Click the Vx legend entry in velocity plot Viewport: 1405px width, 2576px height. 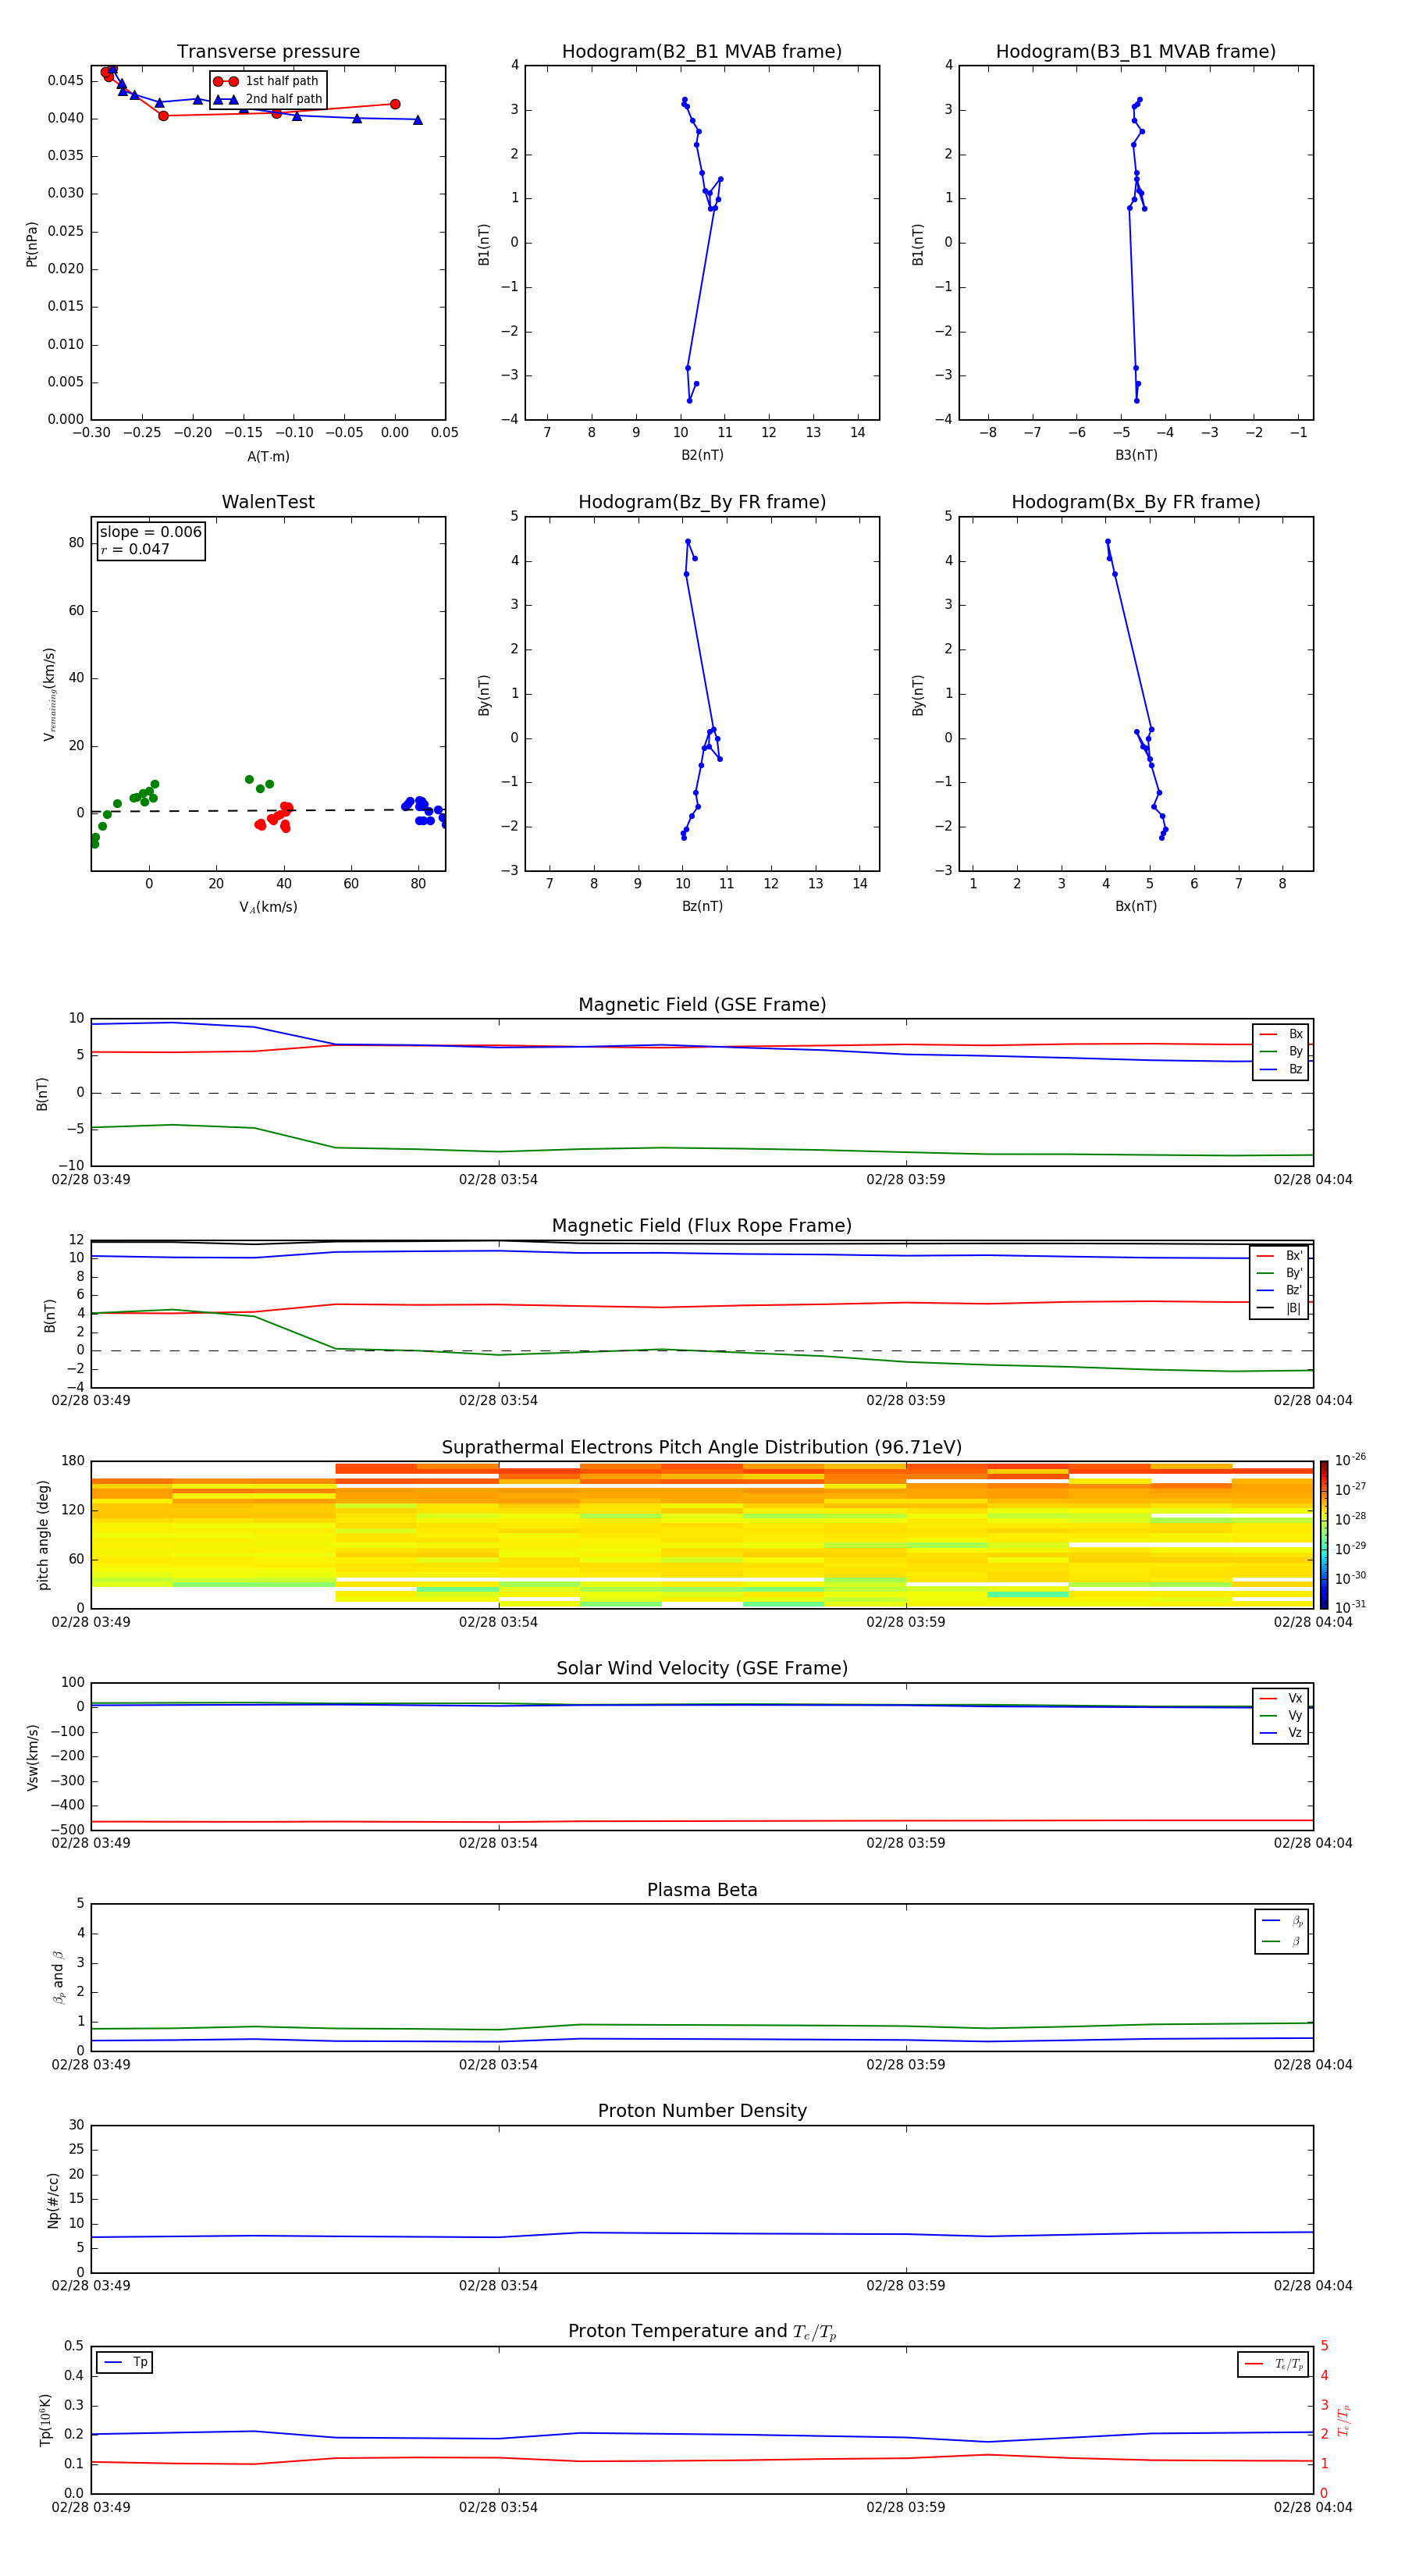coord(1281,1698)
